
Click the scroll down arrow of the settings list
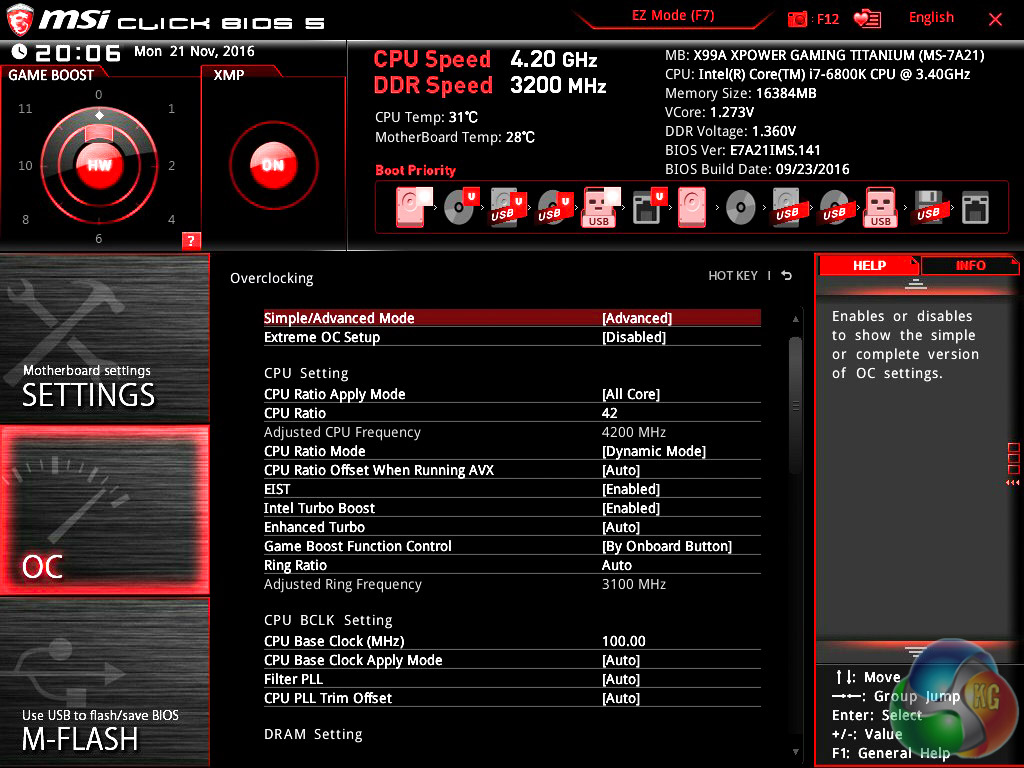tap(795, 752)
